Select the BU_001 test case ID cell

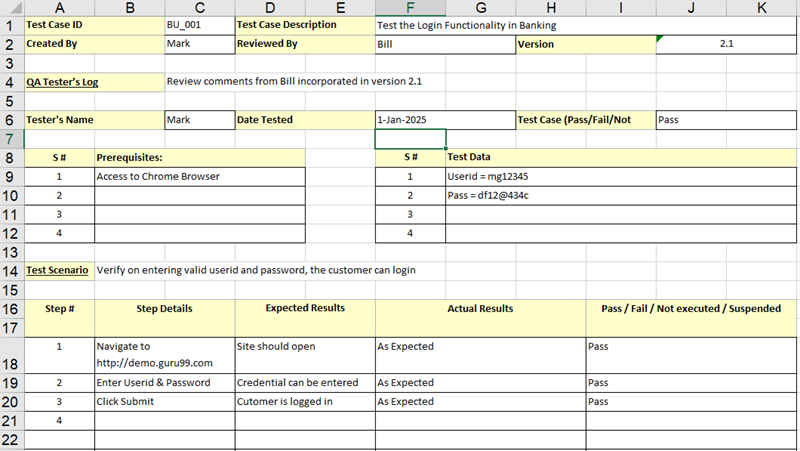pyautogui.click(x=199, y=25)
